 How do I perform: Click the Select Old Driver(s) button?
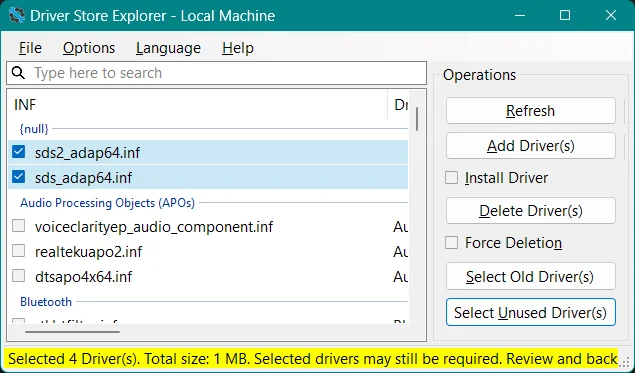(531, 277)
